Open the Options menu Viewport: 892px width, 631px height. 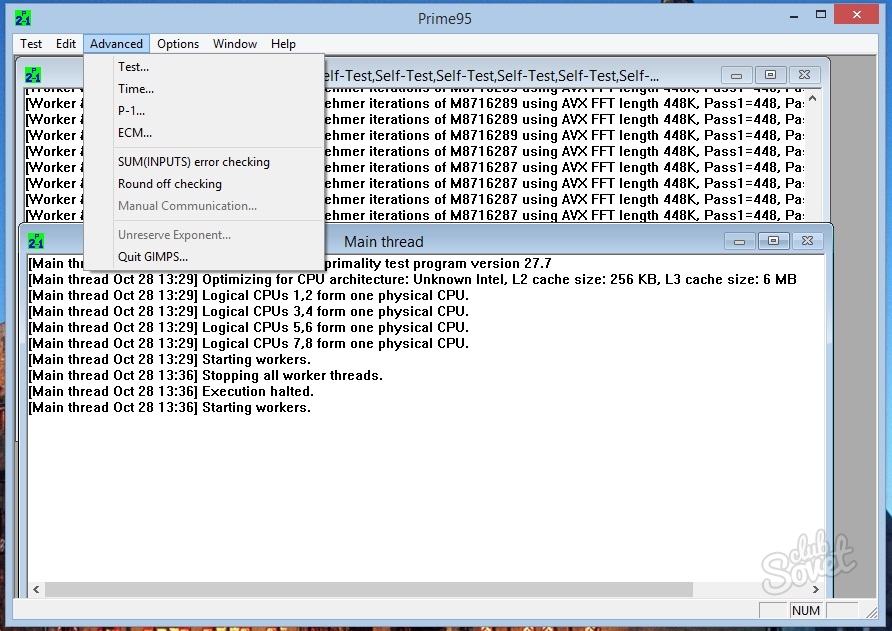pyautogui.click(x=178, y=44)
